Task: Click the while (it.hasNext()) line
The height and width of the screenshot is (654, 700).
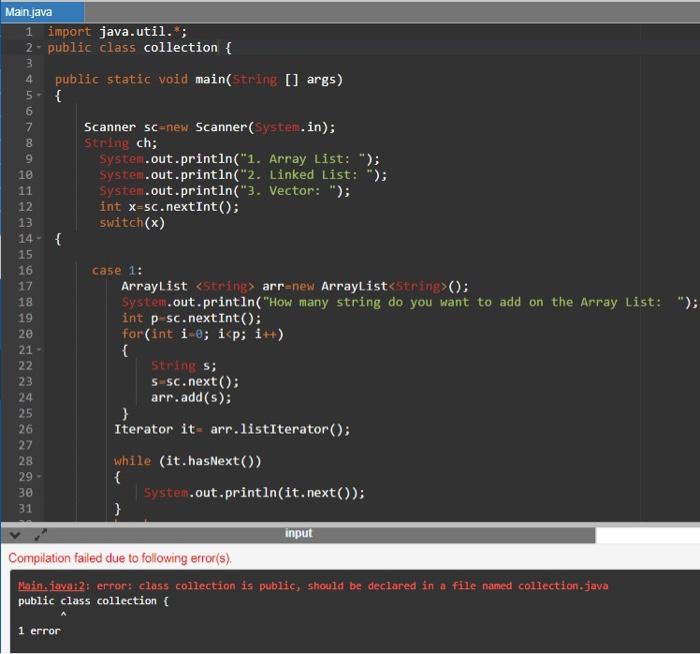Action: pos(188,461)
